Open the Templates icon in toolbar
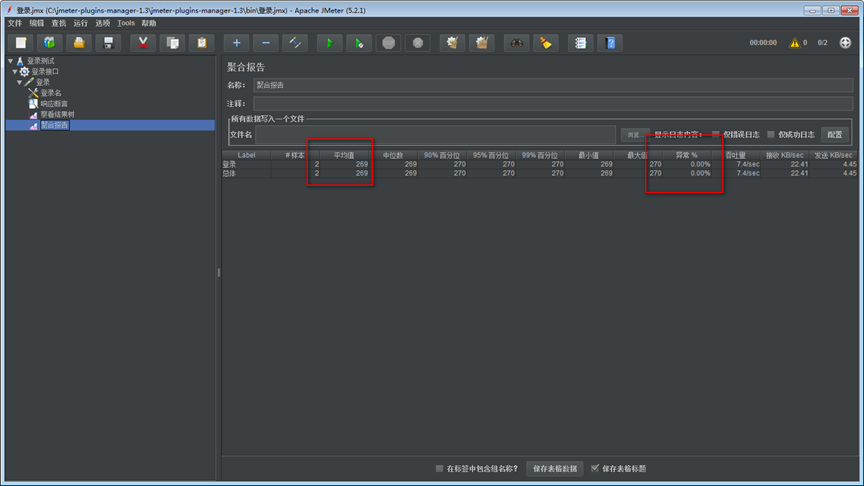Viewport: 864px width, 486px height. [50, 43]
